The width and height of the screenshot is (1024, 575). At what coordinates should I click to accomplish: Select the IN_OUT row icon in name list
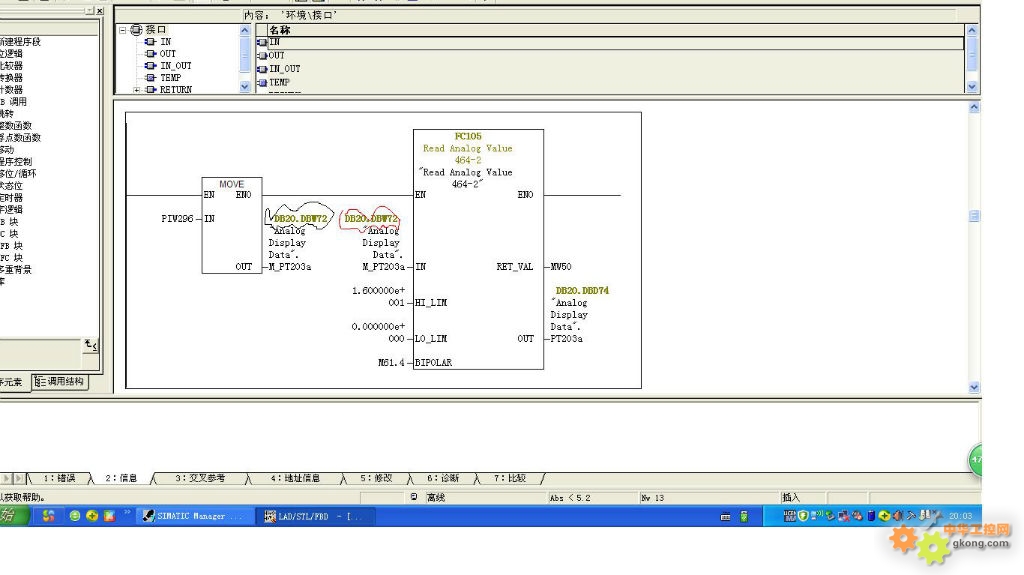tap(262, 69)
